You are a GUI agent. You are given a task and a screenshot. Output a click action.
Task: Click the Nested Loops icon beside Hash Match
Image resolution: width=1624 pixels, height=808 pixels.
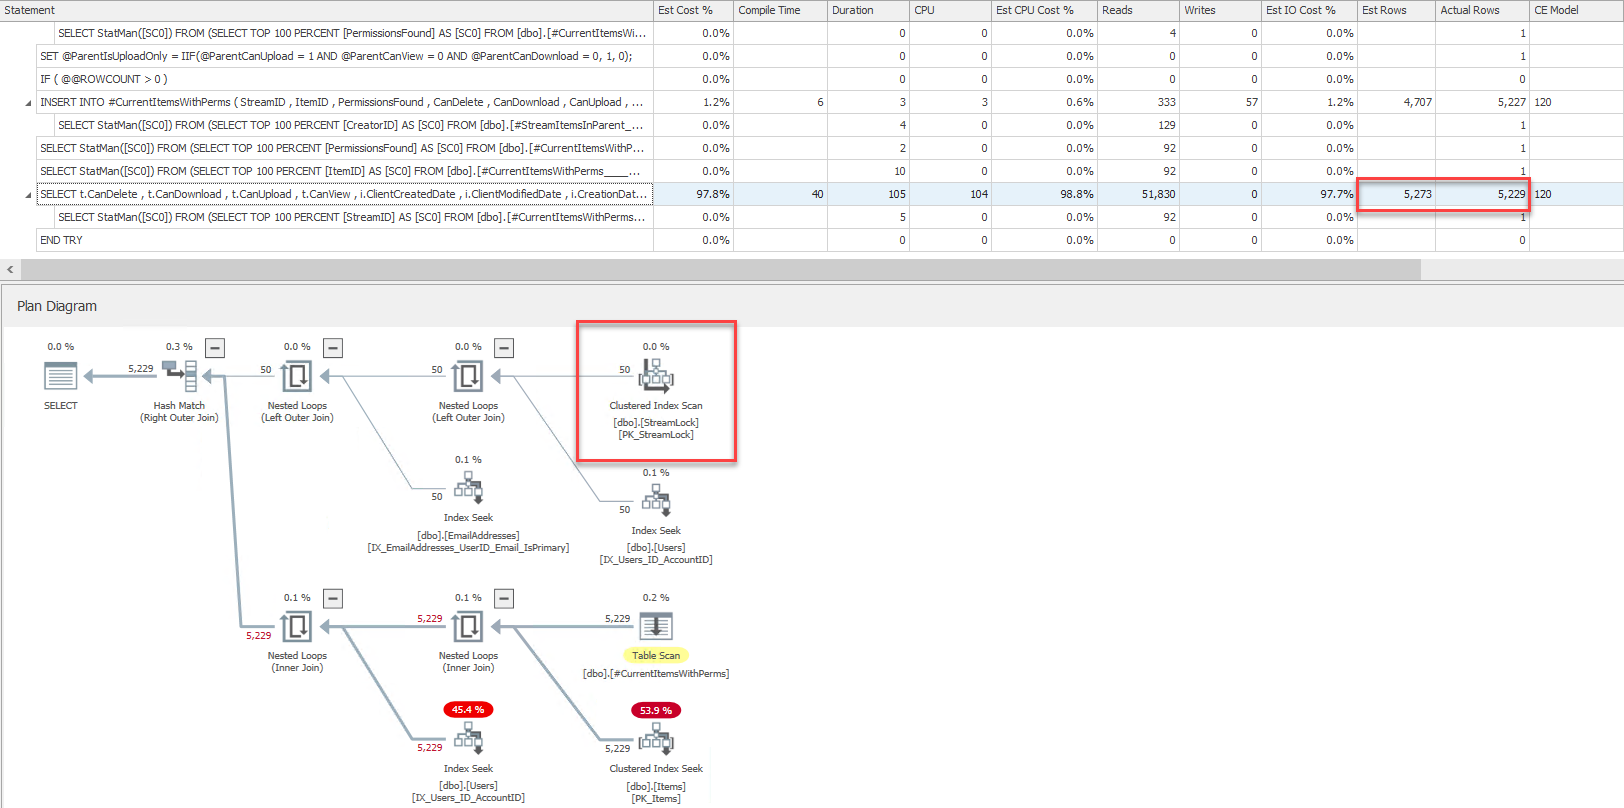[x=297, y=376]
